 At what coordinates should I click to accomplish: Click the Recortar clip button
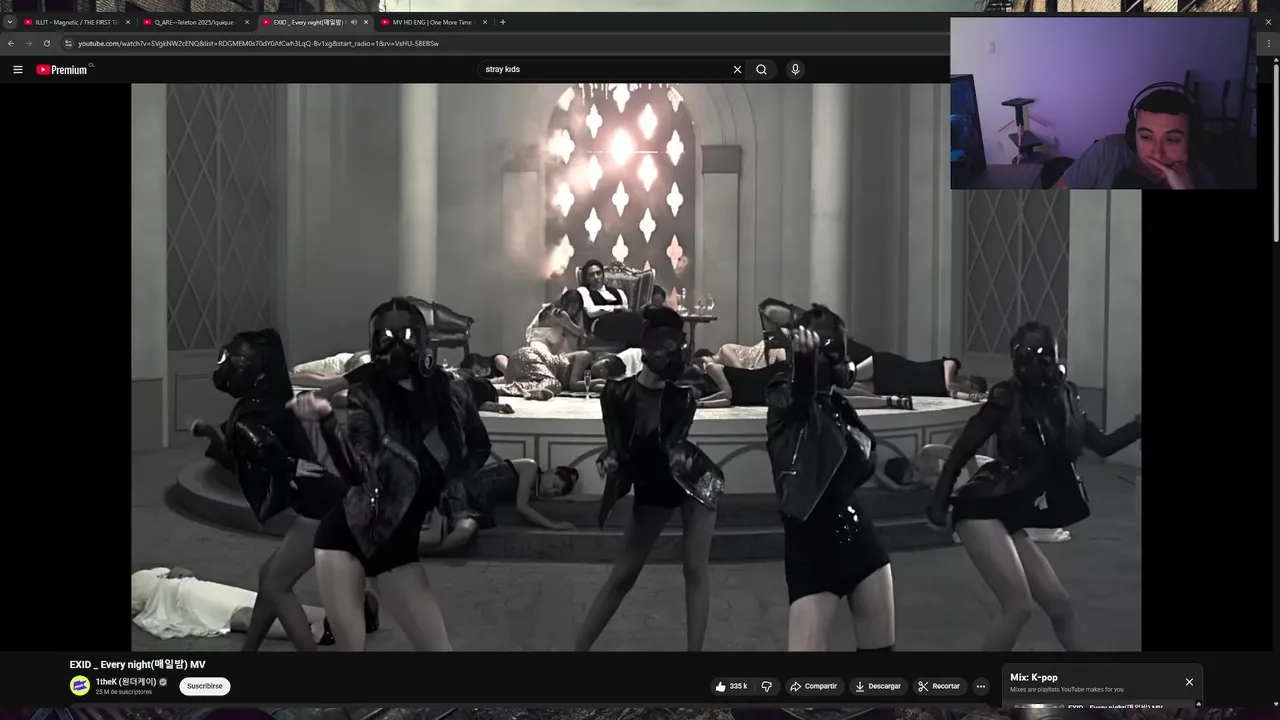pyautogui.click(x=939, y=686)
